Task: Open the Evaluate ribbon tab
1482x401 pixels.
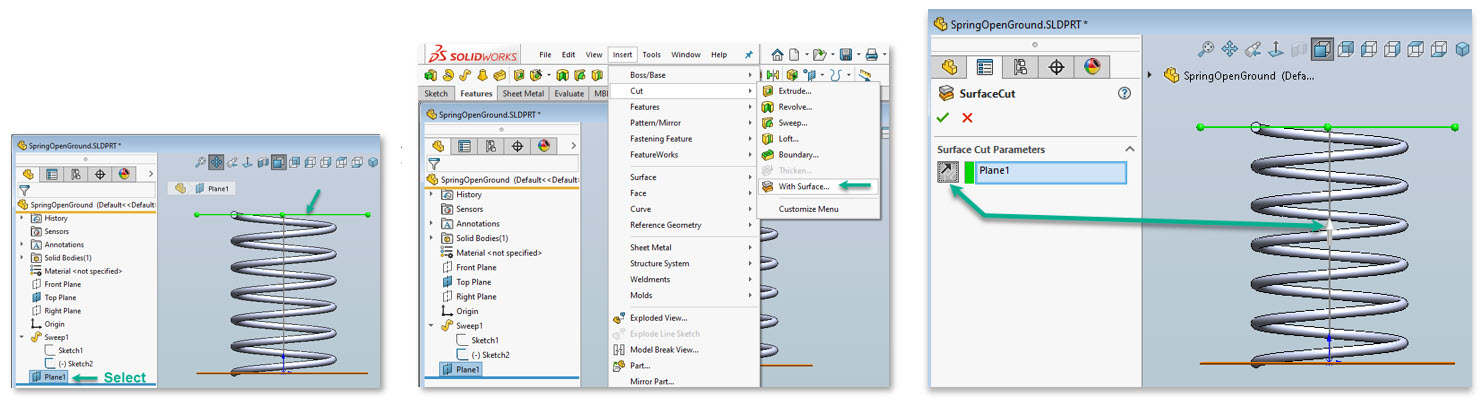Action: (569, 93)
